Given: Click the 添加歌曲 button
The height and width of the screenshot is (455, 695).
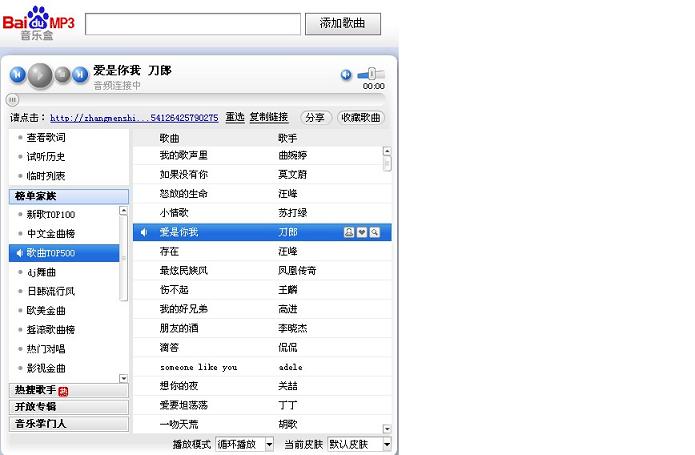Looking at the screenshot, I should pyautogui.click(x=349, y=24).
